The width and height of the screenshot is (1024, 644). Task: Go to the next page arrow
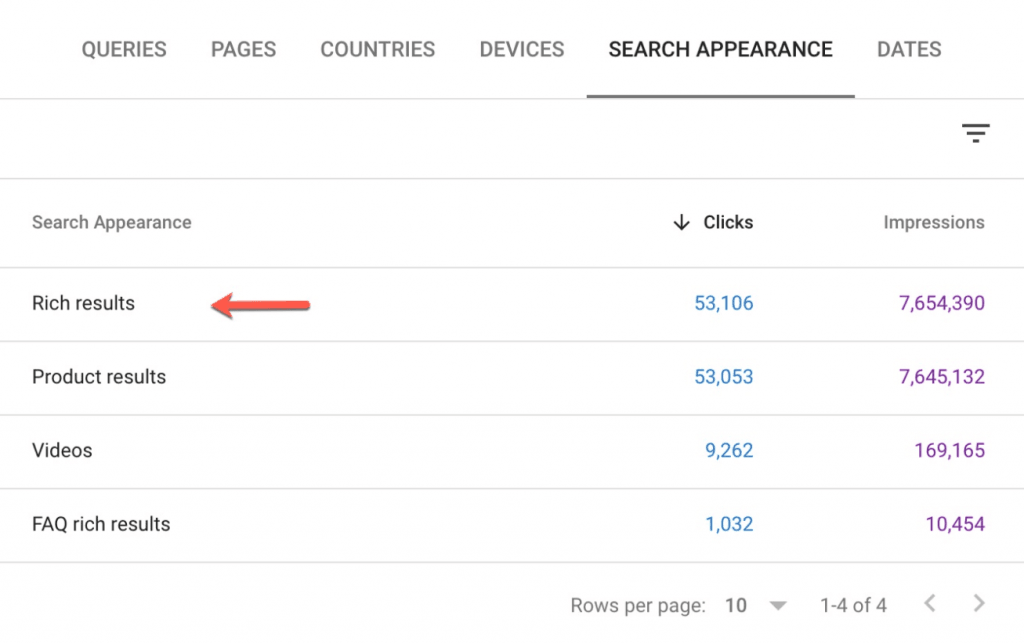(979, 603)
